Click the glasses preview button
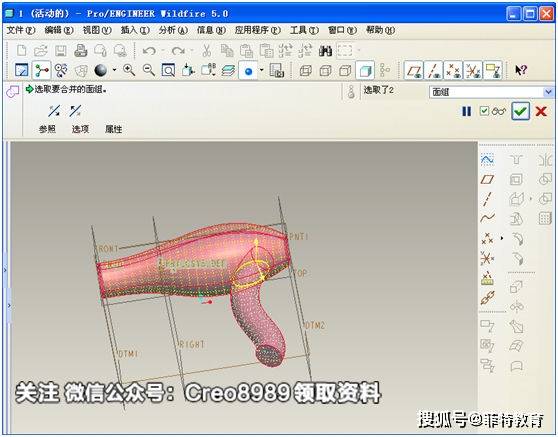 tap(499, 111)
